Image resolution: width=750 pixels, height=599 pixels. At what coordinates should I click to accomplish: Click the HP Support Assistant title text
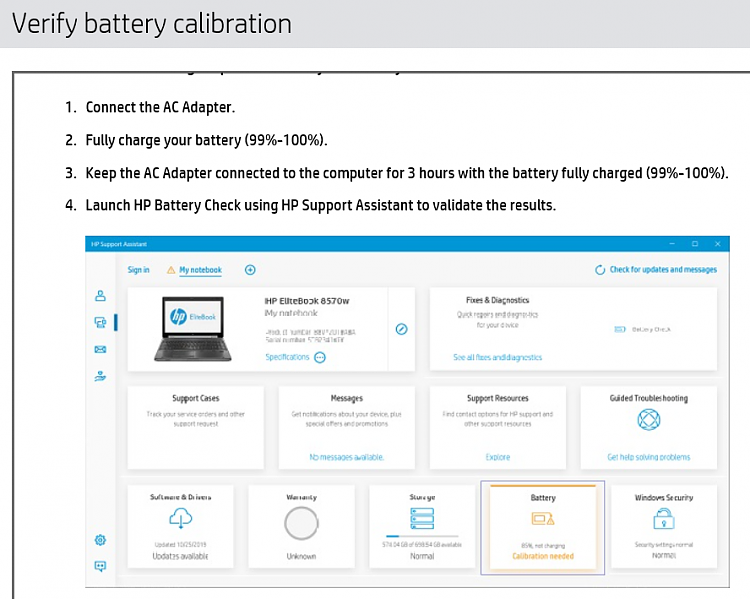119,244
